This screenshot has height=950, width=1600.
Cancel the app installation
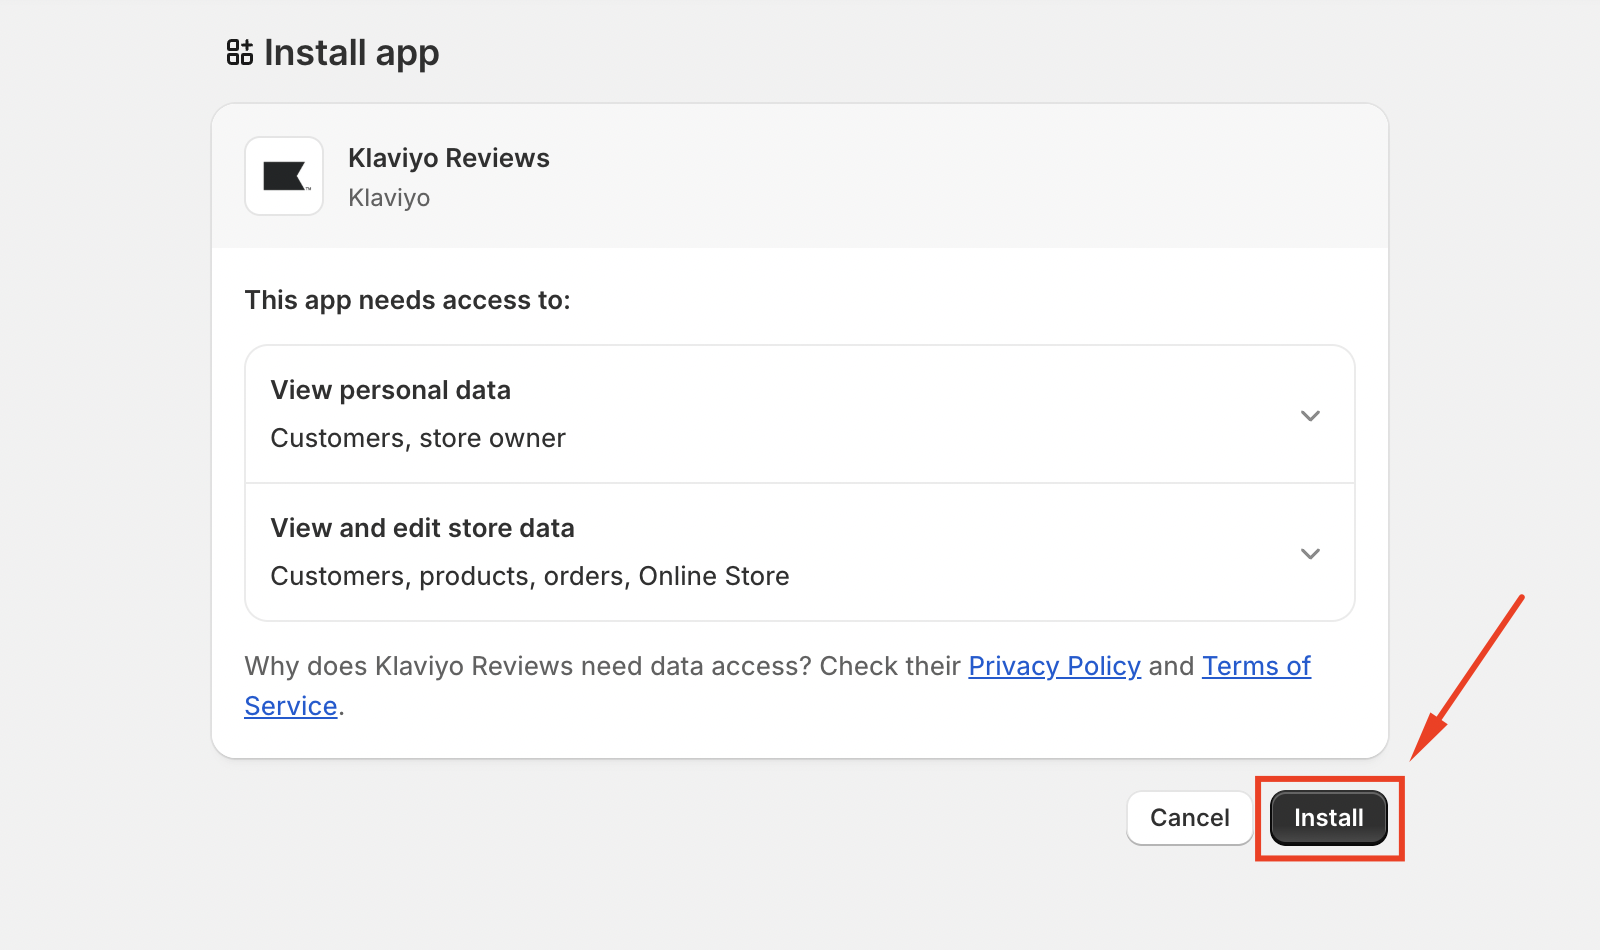[x=1189, y=818]
